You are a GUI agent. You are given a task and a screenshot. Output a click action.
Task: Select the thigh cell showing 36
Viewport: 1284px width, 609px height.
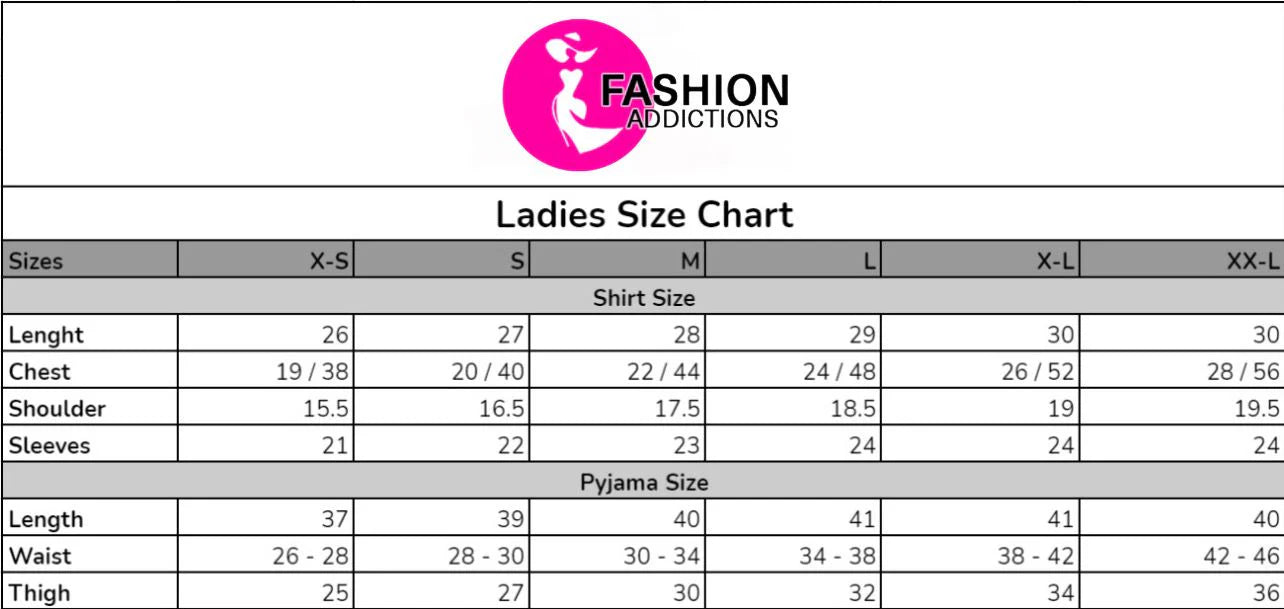point(1183,592)
